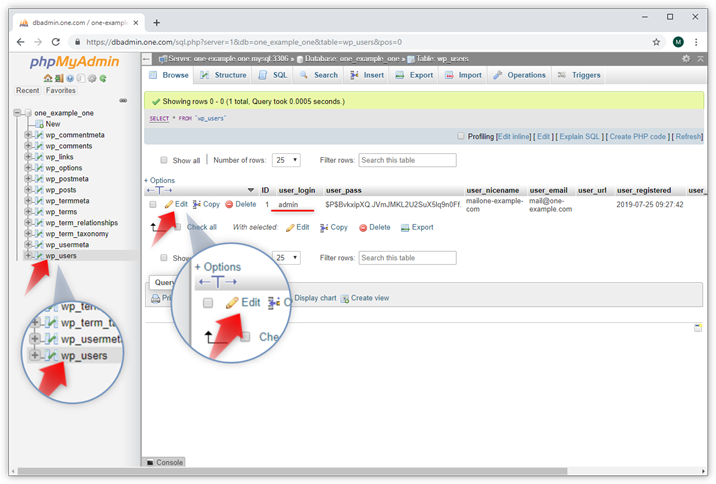Click the red Delete icon in admin row
This screenshot has width=716, height=484.
coord(229,204)
